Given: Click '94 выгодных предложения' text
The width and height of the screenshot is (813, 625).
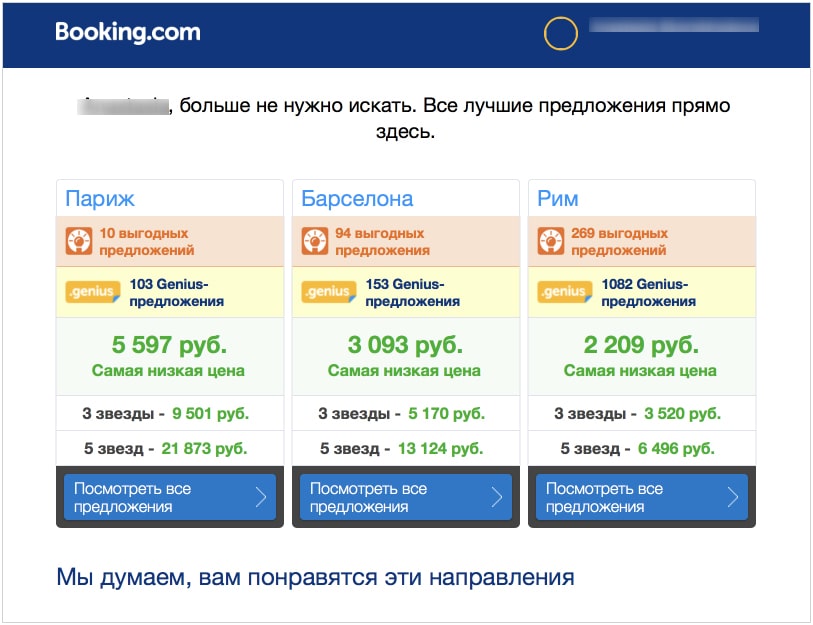Looking at the screenshot, I should pyautogui.click(x=383, y=242).
